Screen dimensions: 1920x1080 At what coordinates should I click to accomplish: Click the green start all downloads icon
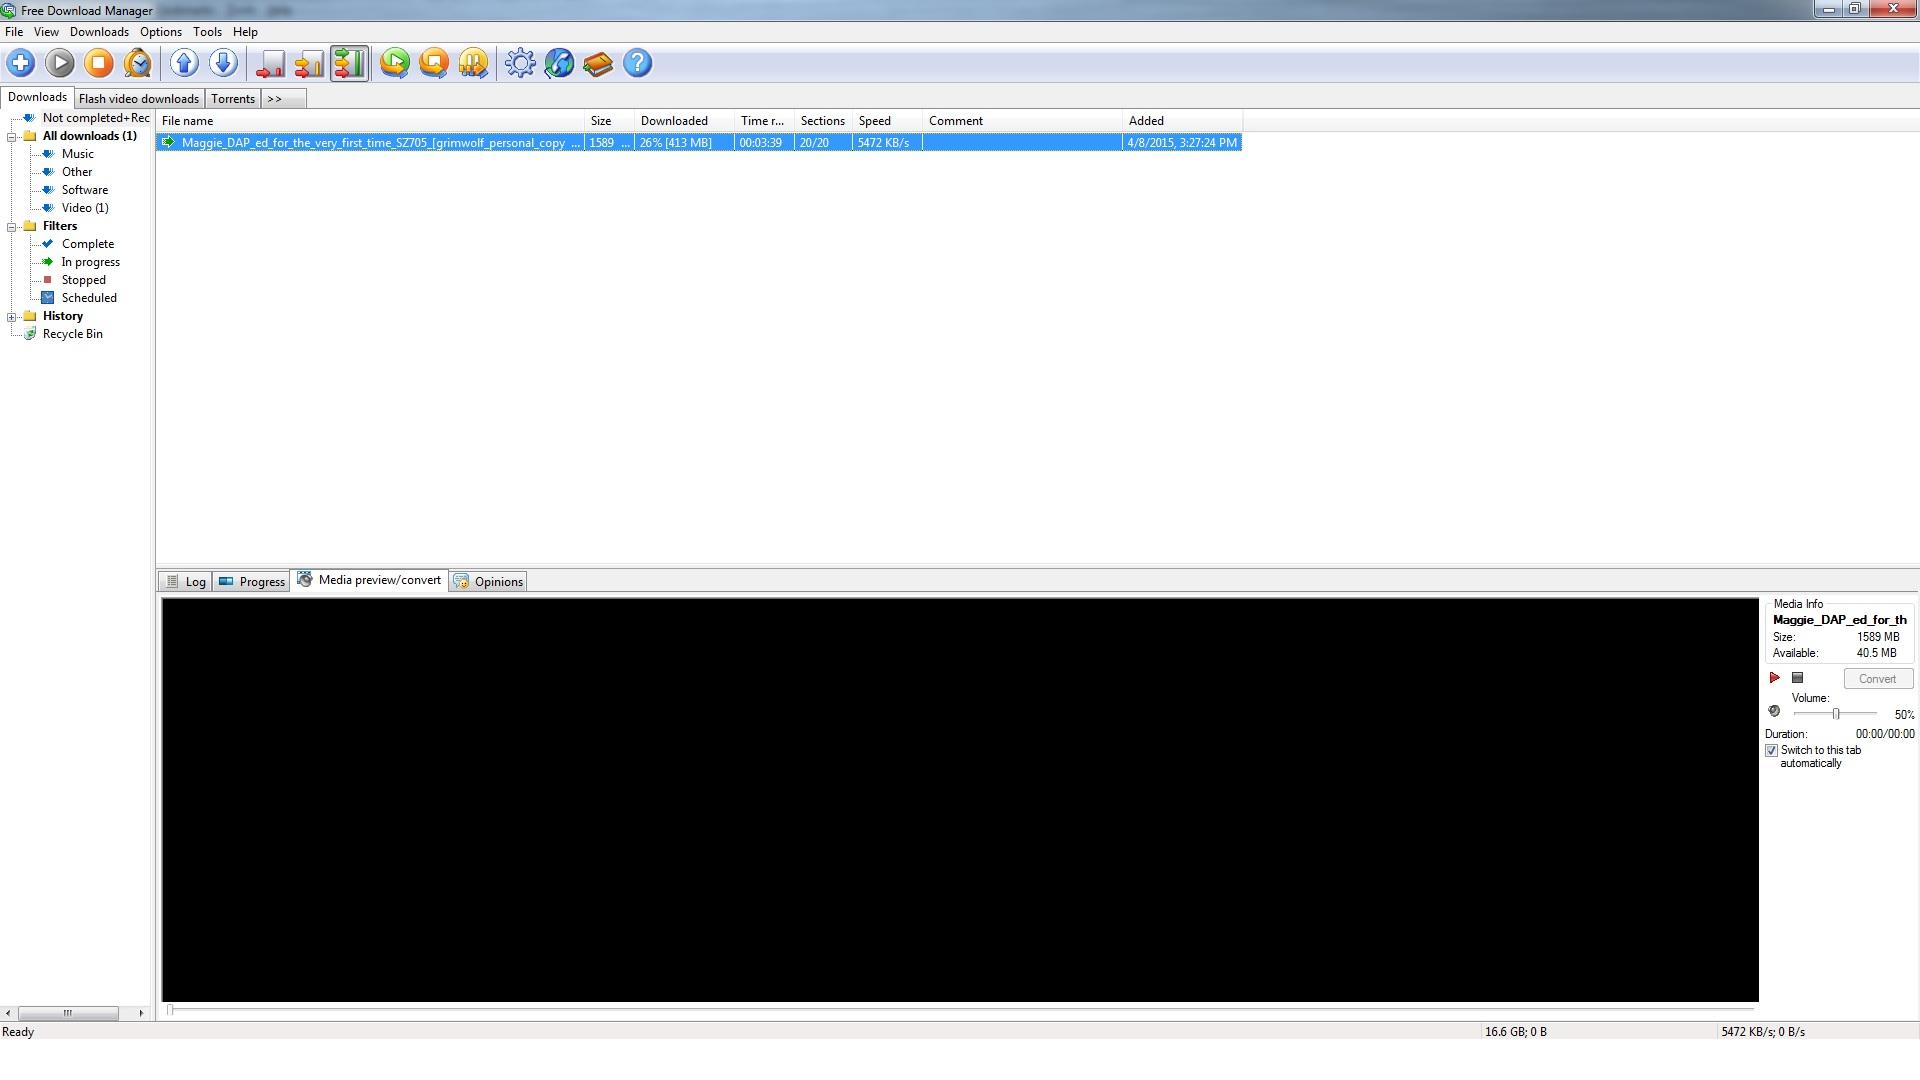click(x=395, y=64)
